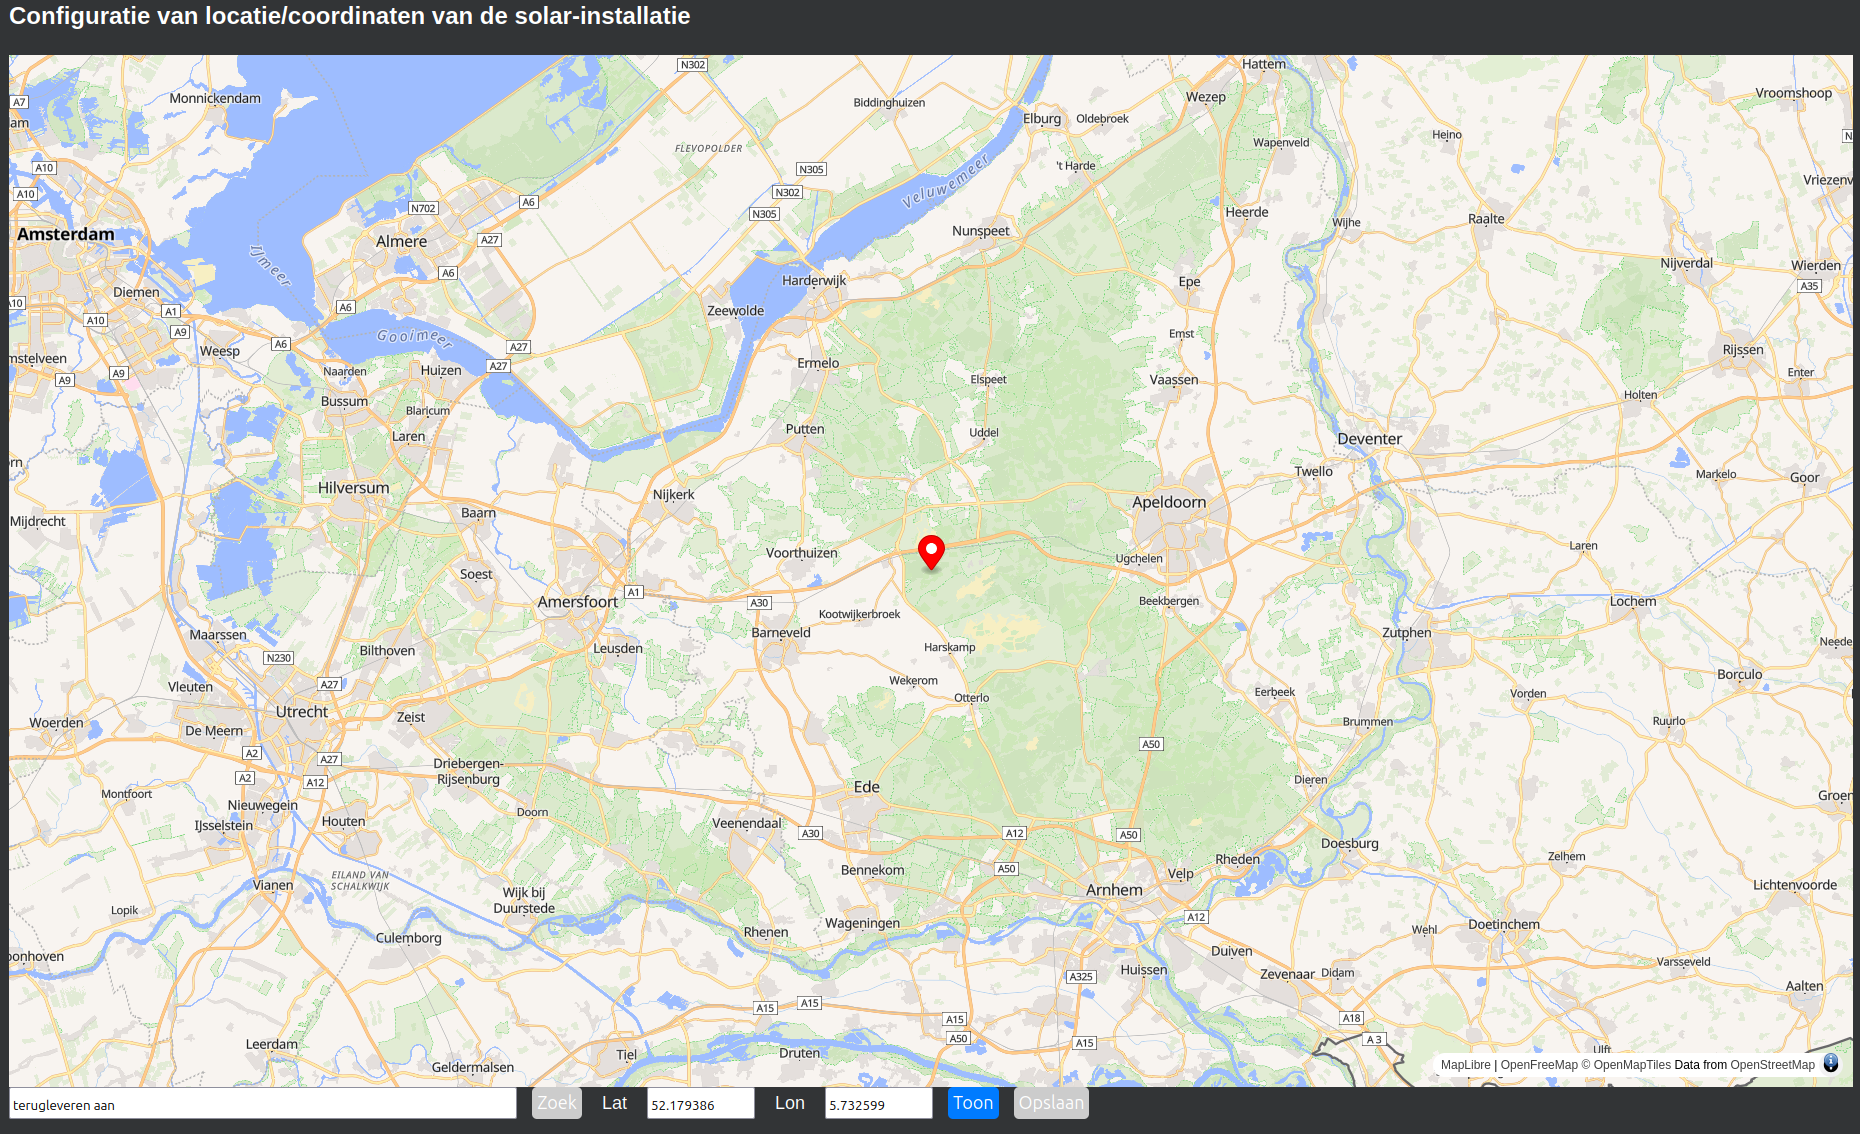Click Apeldoorn city label on the map
The width and height of the screenshot is (1860, 1134).
pos(1168,502)
